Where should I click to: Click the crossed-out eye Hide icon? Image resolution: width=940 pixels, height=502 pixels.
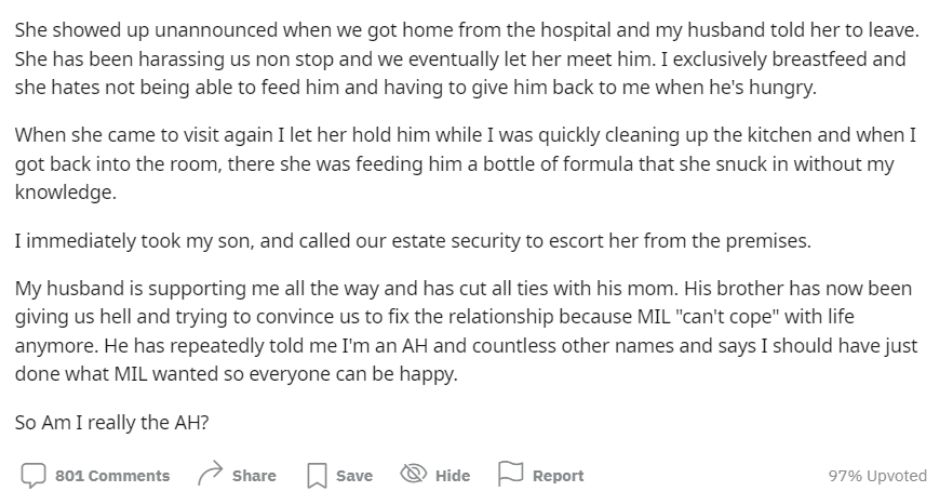[x=413, y=474]
